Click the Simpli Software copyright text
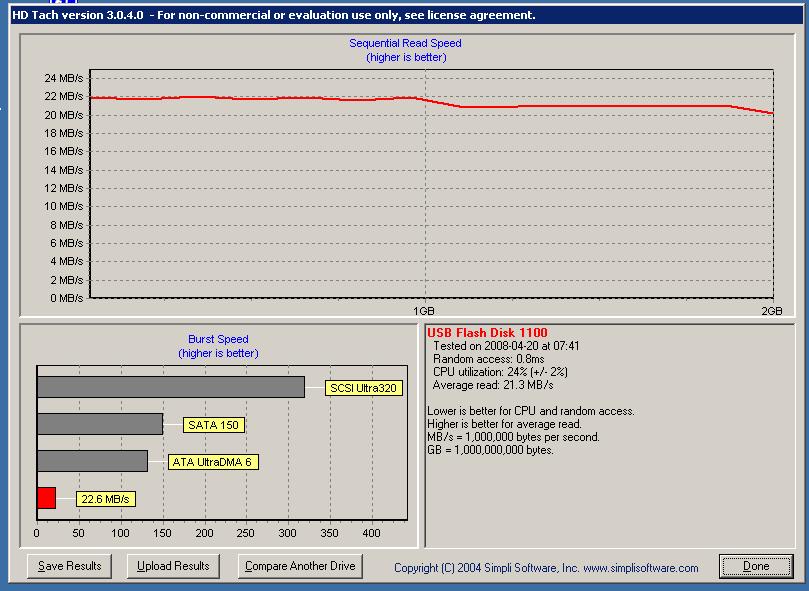Image resolution: width=809 pixels, height=591 pixels. (x=546, y=568)
